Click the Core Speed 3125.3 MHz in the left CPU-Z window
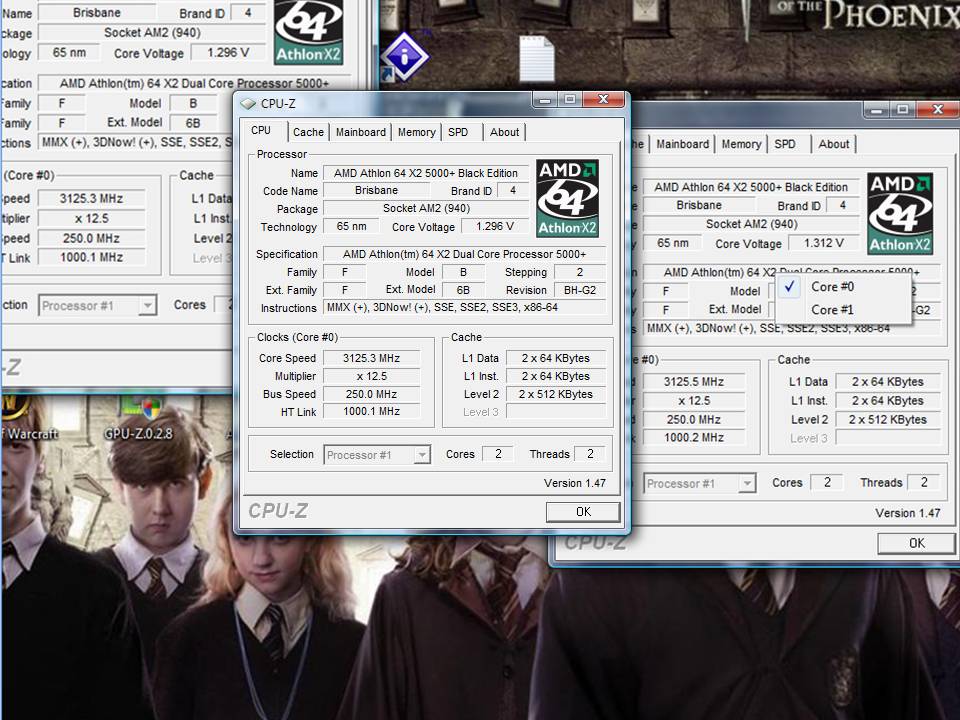Image resolution: width=960 pixels, height=720 pixels. (x=91, y=198)
